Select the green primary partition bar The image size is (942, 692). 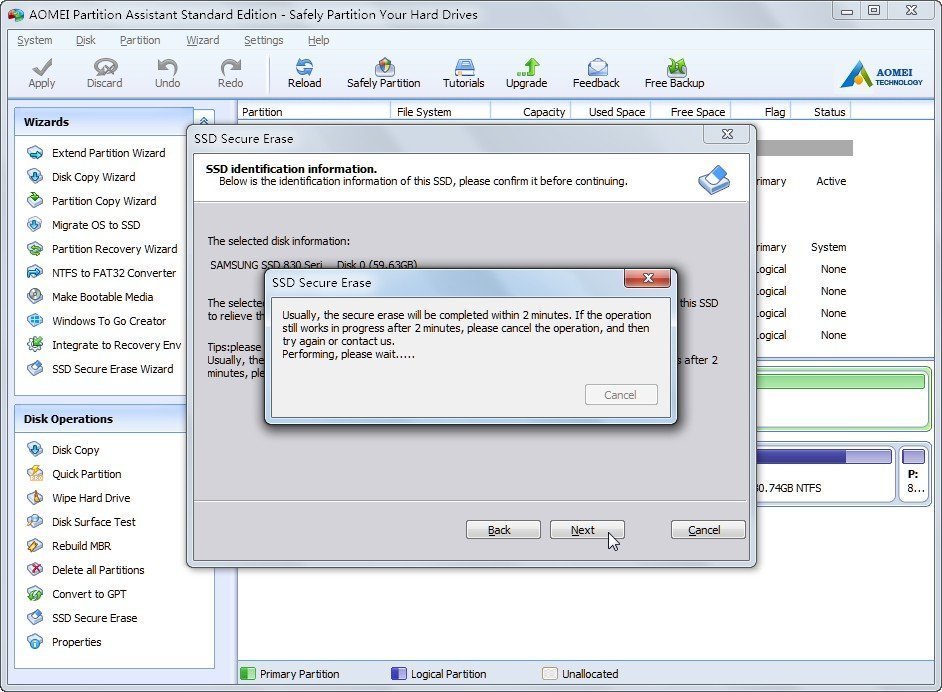click(x=840, y=381)
